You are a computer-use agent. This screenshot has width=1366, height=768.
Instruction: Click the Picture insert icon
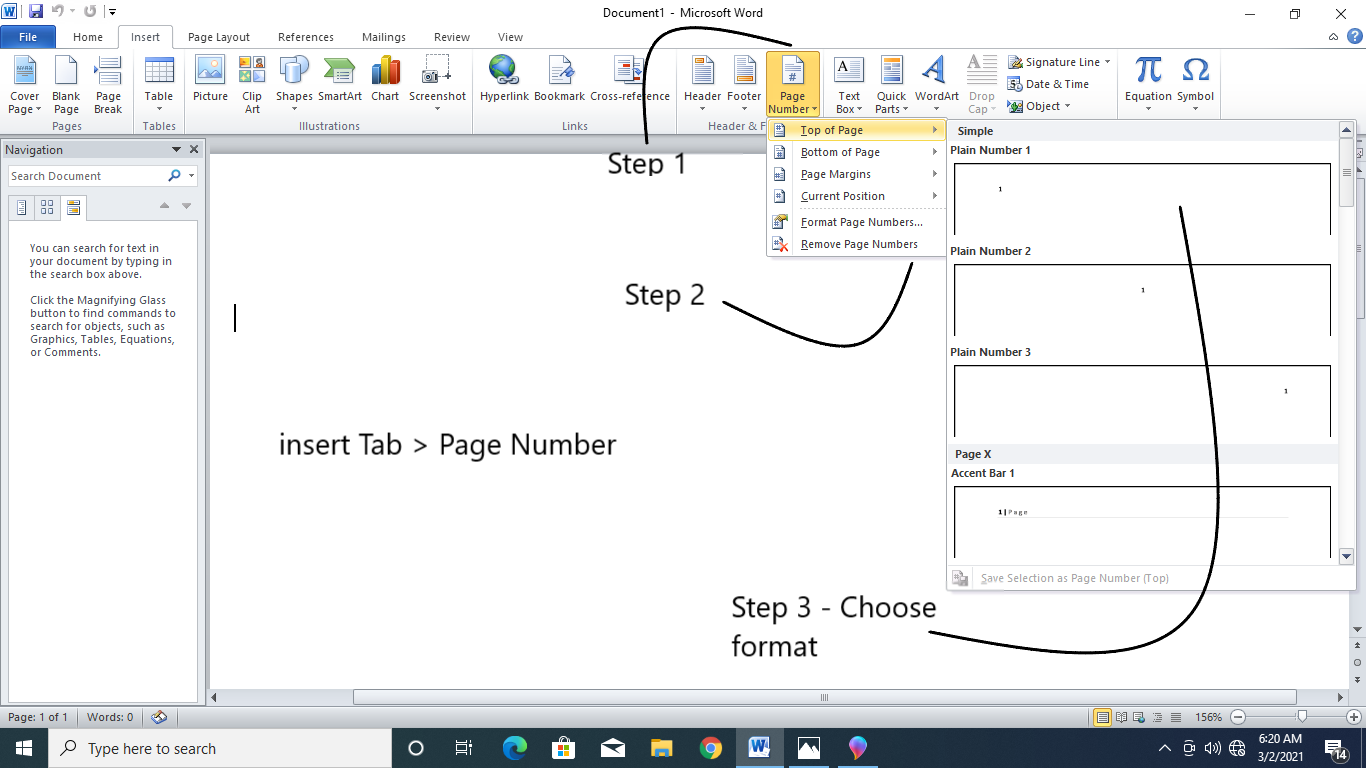tap(210, 80)
